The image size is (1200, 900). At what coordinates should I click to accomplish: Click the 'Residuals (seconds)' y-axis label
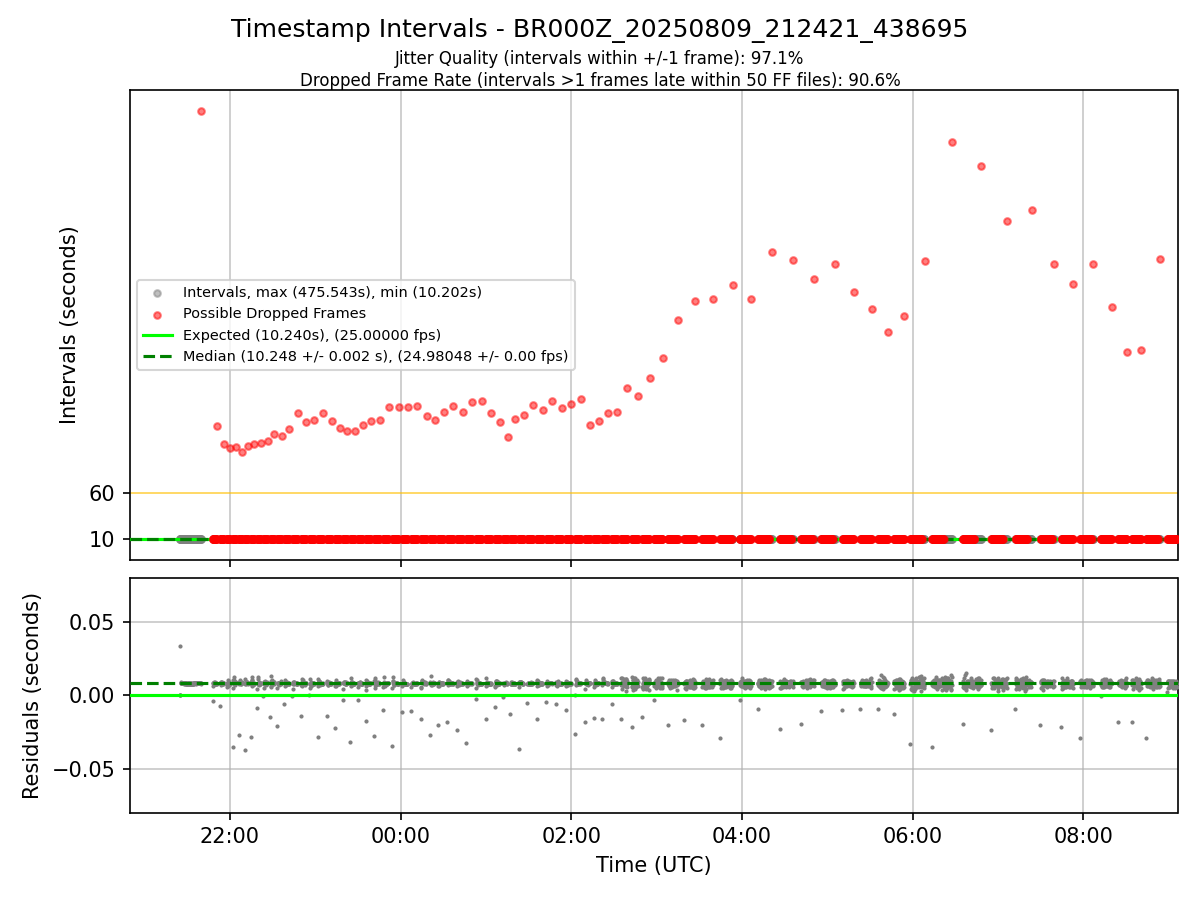coord(32,696)
